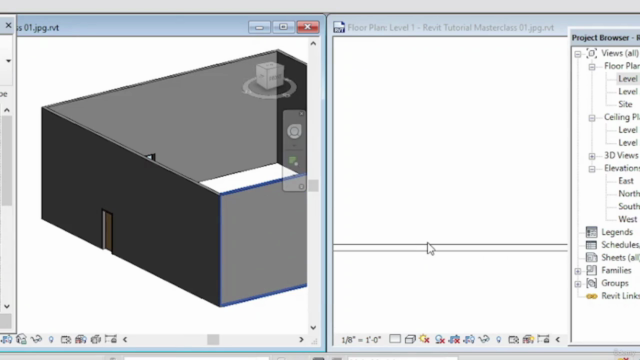Click Show Analytical Model icon in floor plan view
This screenshot has height=360, width=640.
(x=528, y=339)
